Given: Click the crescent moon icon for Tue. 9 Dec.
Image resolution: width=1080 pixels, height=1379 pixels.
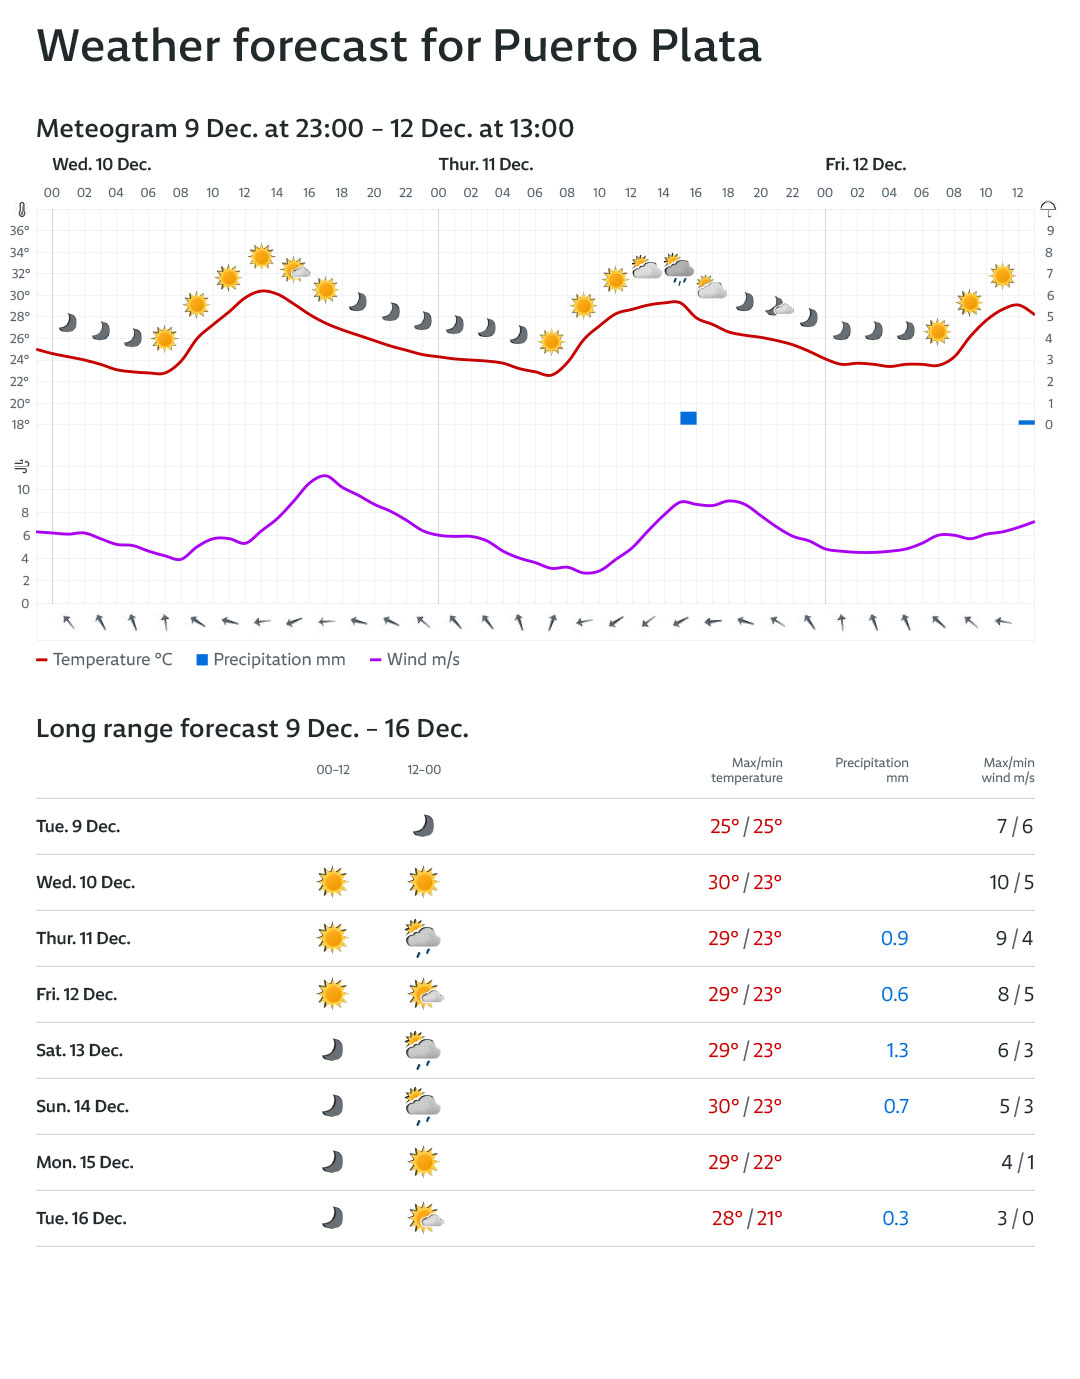Looking at the screenshot, I should coord(424,826).
